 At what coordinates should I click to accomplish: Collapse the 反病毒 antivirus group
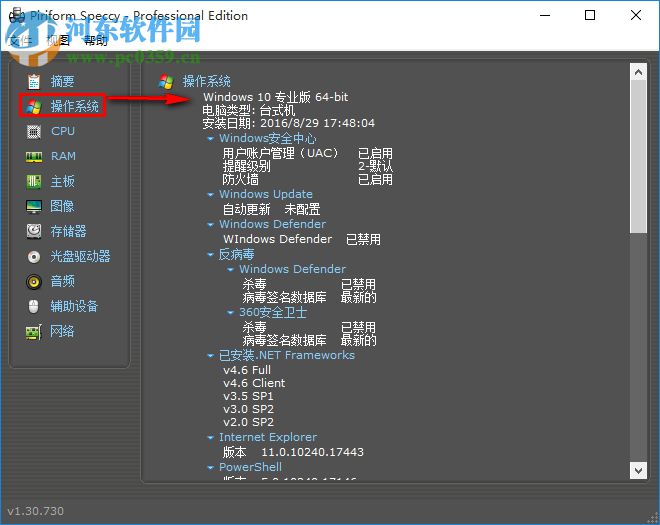point(210,254)
